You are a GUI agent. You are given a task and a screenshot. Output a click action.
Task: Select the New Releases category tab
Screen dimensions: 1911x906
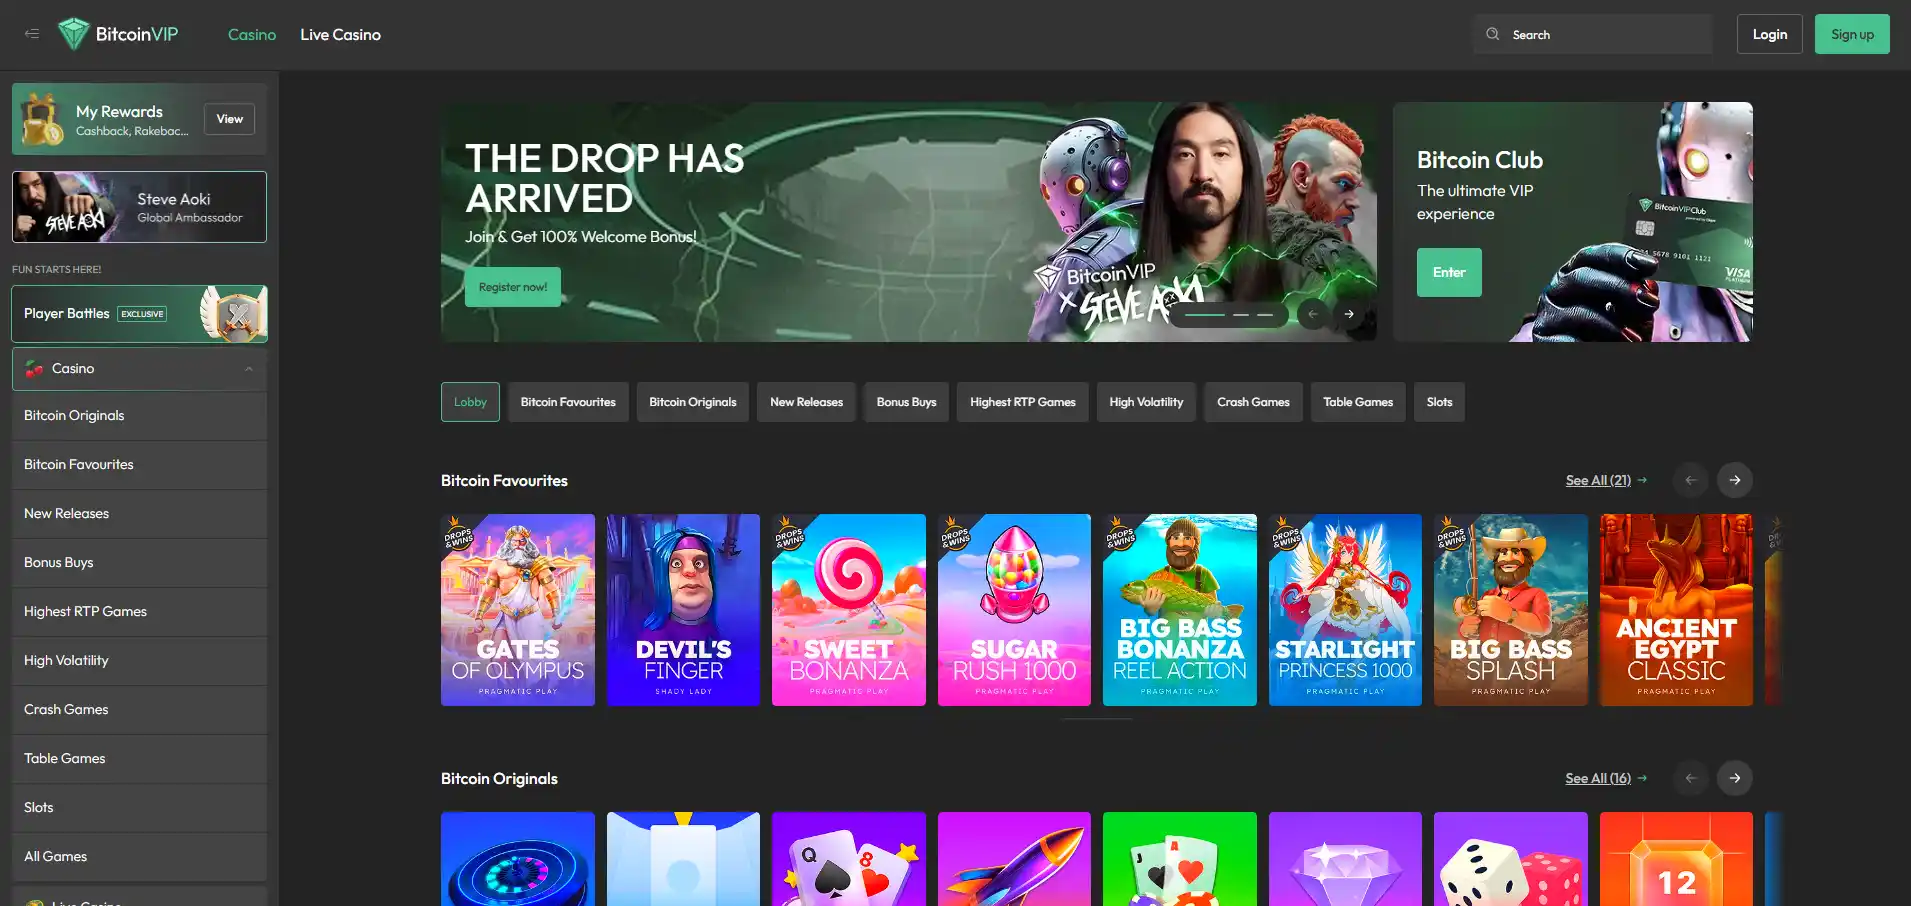coord(806,402)
